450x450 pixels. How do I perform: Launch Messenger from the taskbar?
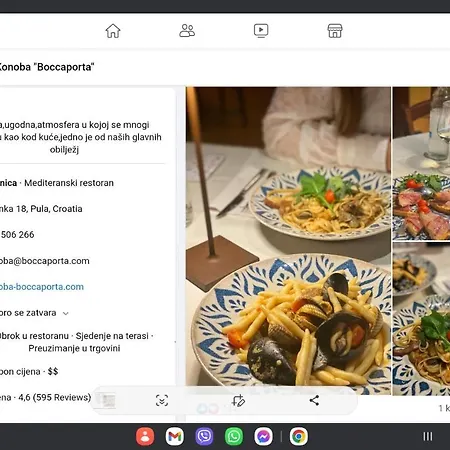tap(263, 436)
